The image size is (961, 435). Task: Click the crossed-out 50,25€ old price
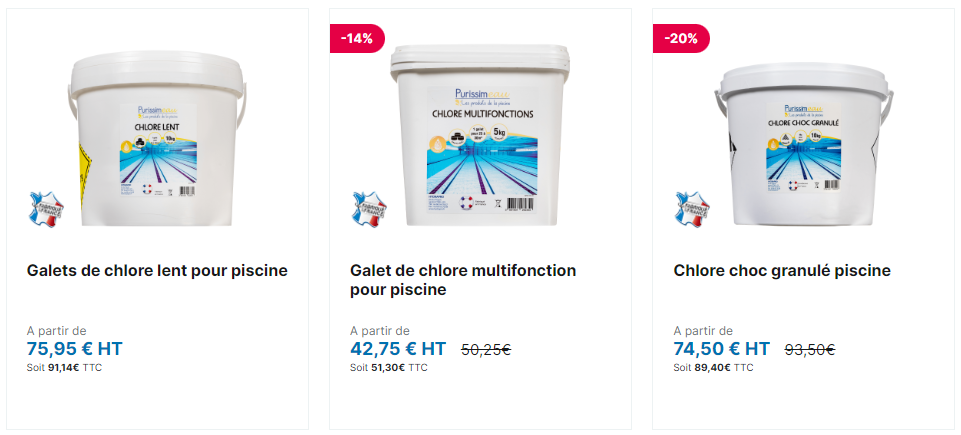pyautogui.click(x=486, y=350)
